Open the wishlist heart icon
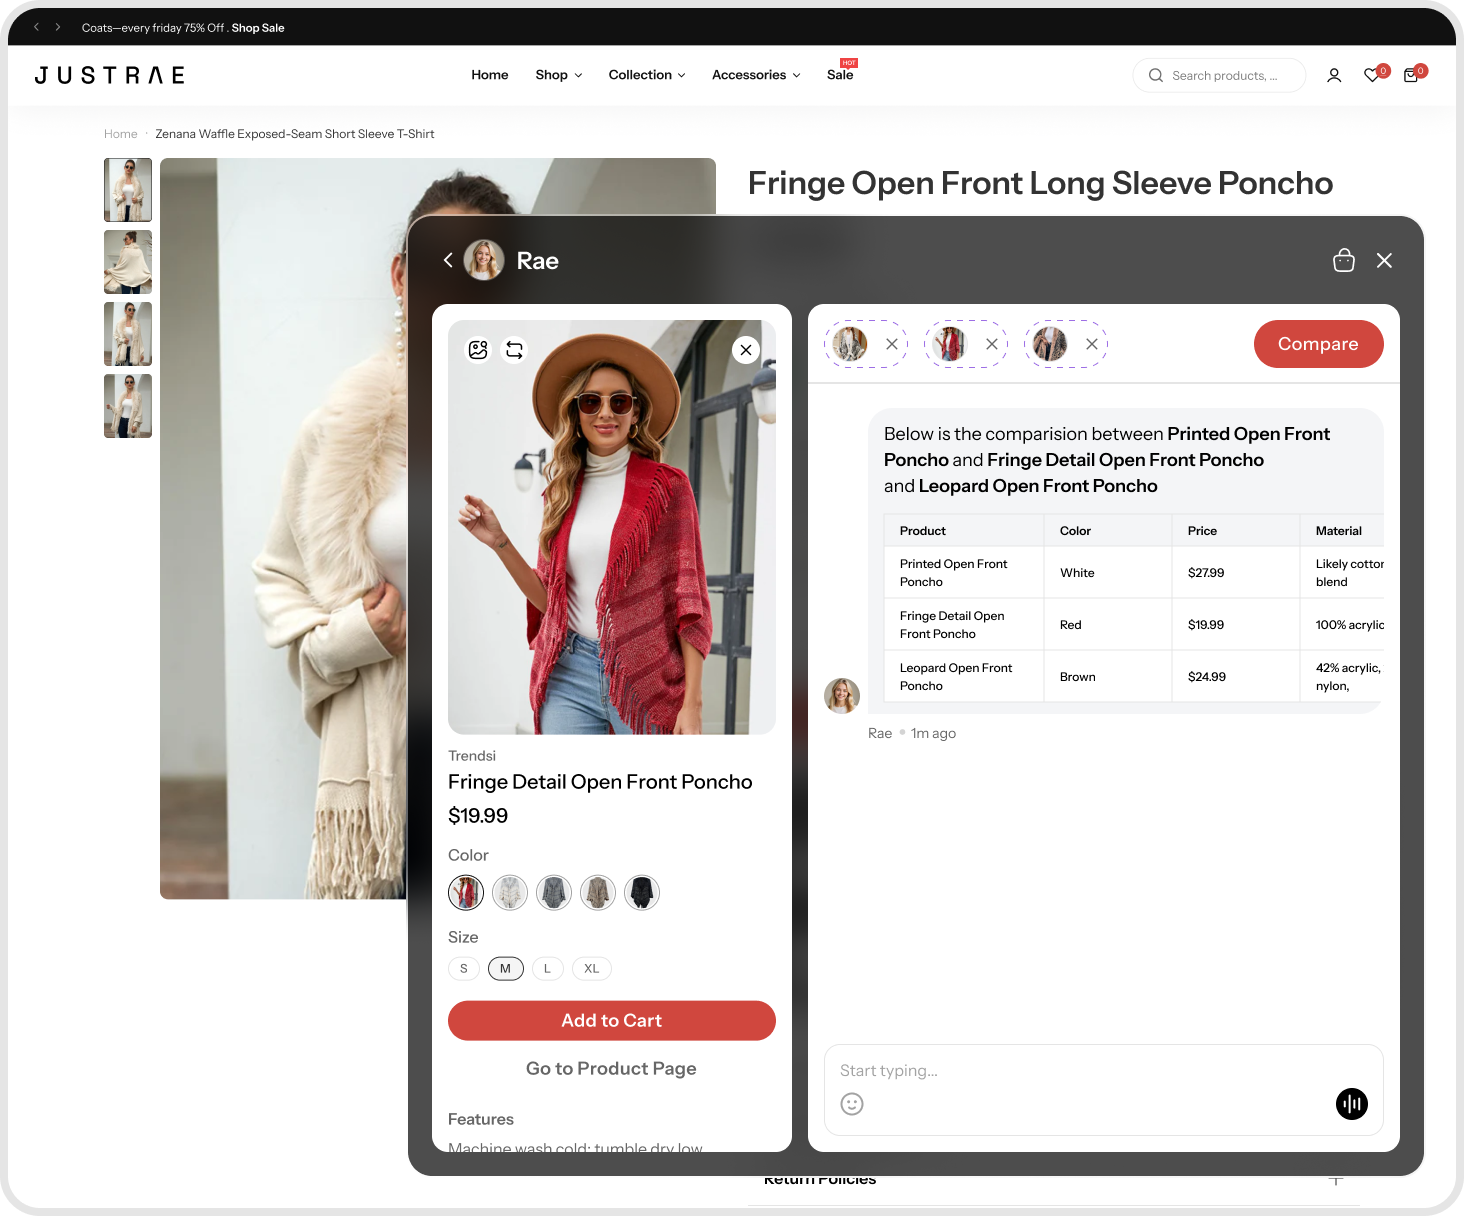This screenshot has height=1216, width=1464. coord(1372,75)
